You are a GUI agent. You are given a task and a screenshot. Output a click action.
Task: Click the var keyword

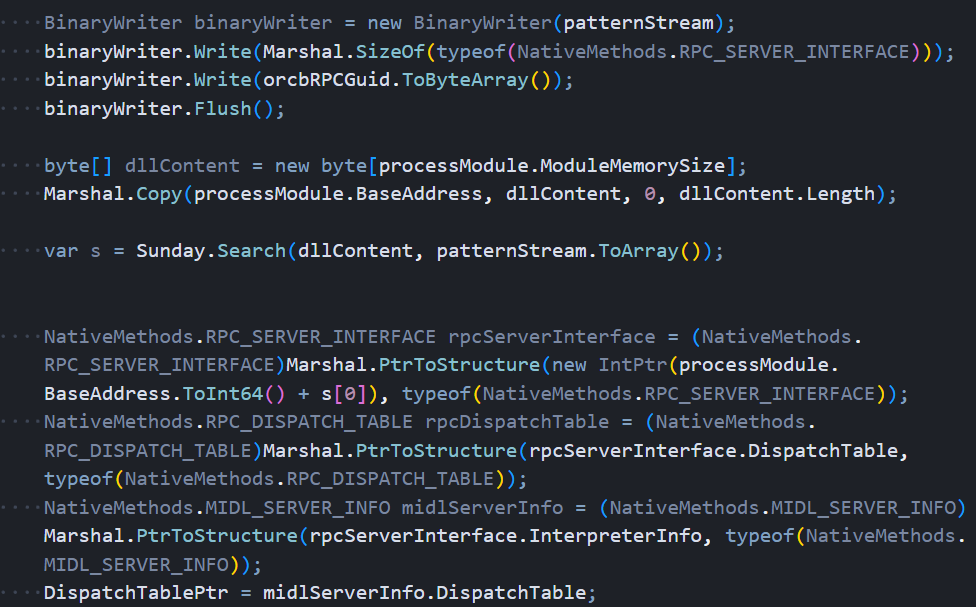(x=61, y=252)
